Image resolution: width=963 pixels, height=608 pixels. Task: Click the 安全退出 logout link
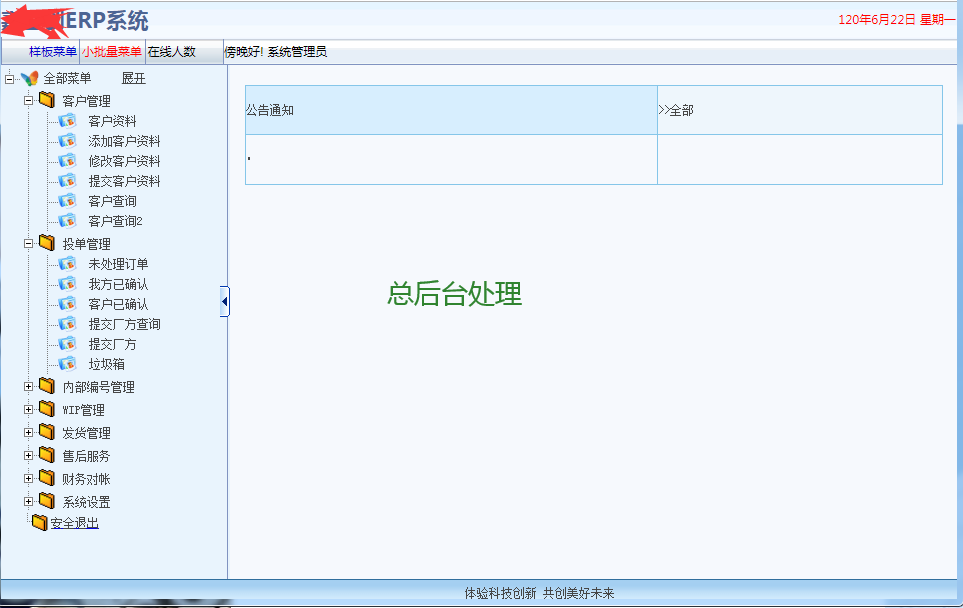74,522
